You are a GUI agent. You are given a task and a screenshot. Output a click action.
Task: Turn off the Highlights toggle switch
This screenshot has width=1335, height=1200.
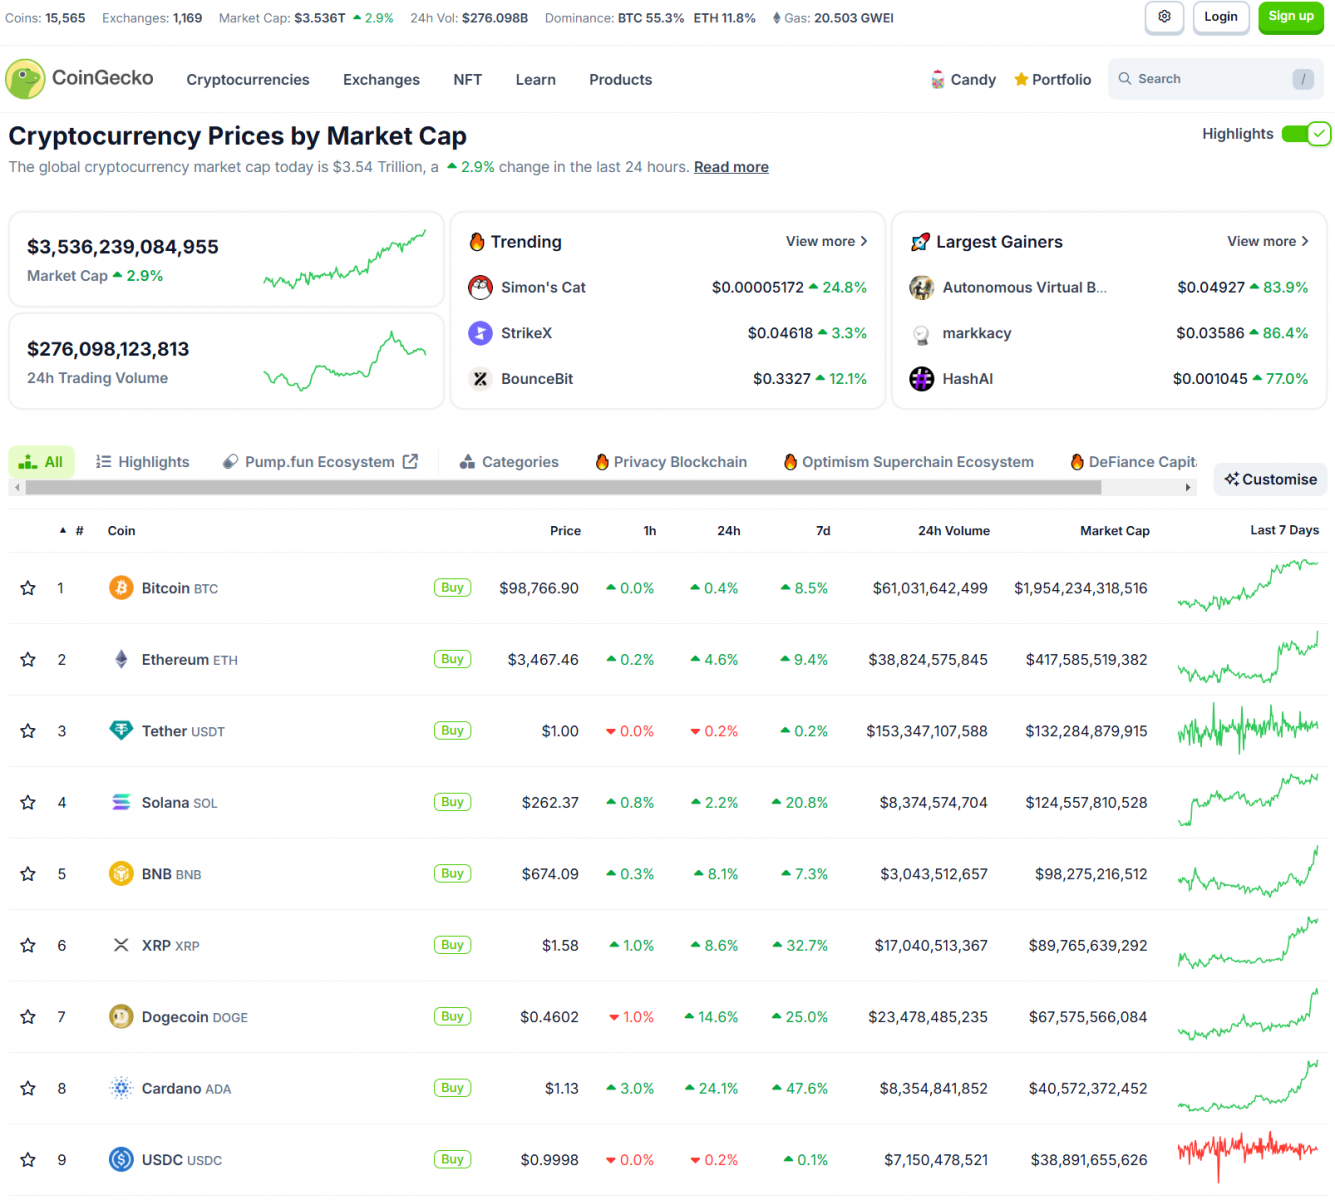coord(1305,134)
